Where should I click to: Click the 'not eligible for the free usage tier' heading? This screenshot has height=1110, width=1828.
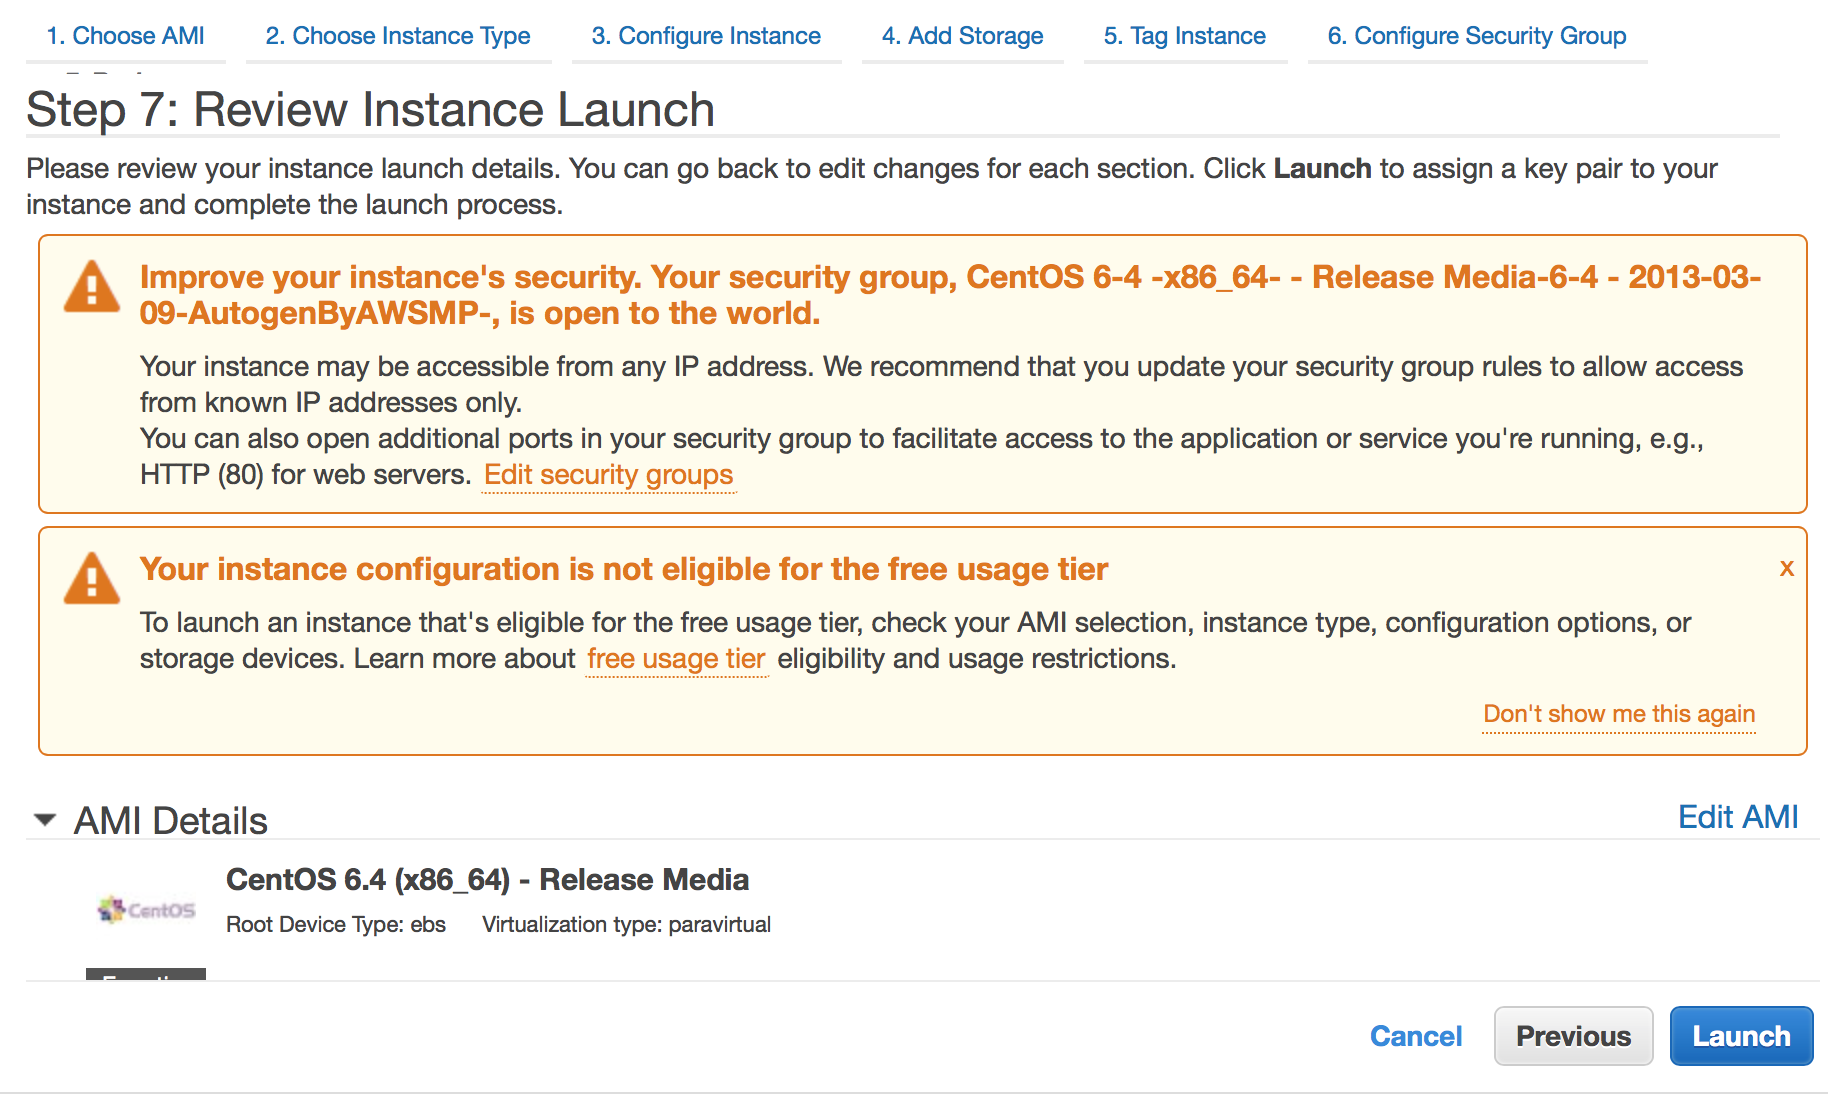pyautogui.click(x=624, y=569)
